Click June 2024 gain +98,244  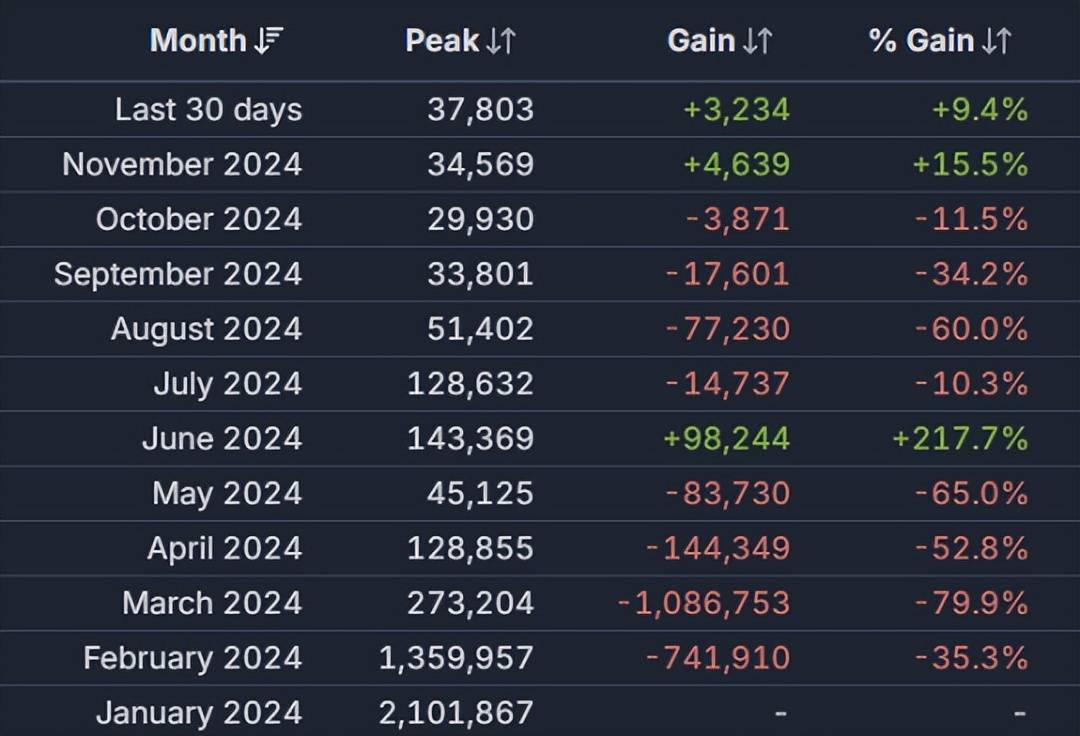[x=727, y=439]
